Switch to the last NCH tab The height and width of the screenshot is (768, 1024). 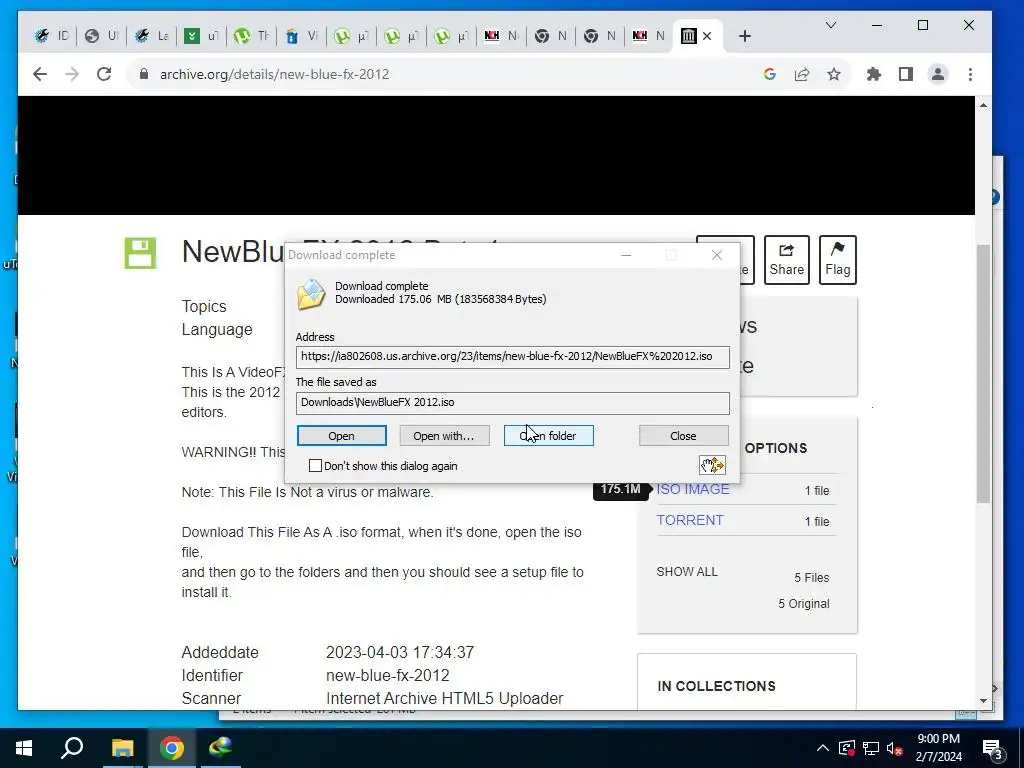click(x=649, y=36)
